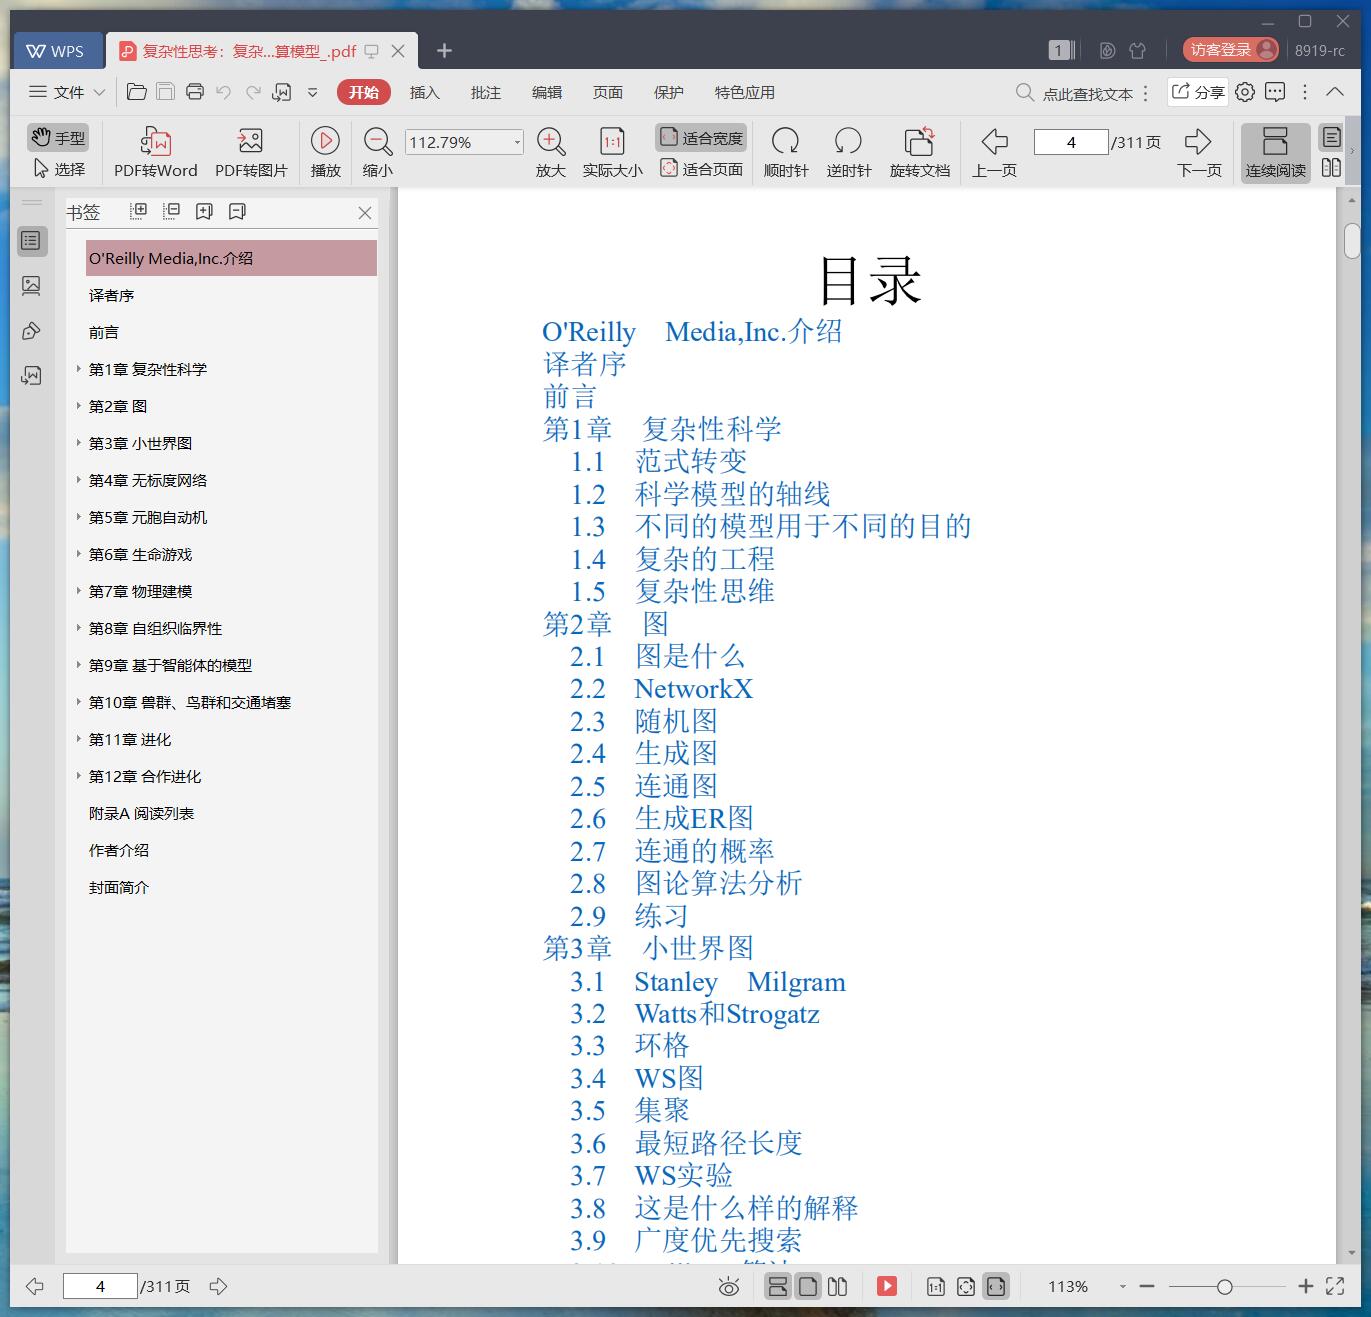Viewport: 1371px width, 1317px height.
Task: Click 点此查找文本 search box
Action: [x=1075, y=93]
